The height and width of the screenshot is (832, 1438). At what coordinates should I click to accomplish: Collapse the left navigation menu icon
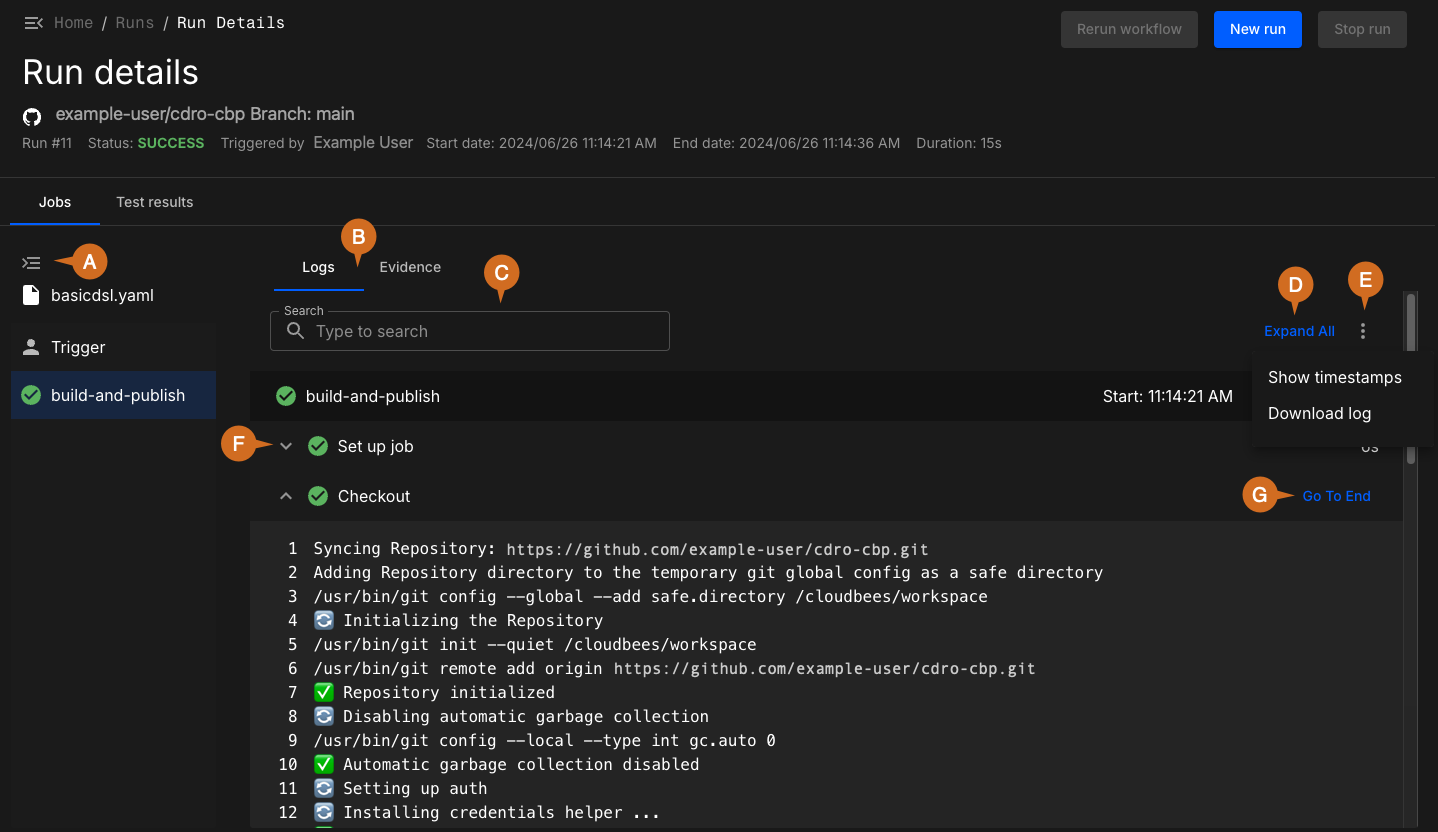click(x=33, y=23)
